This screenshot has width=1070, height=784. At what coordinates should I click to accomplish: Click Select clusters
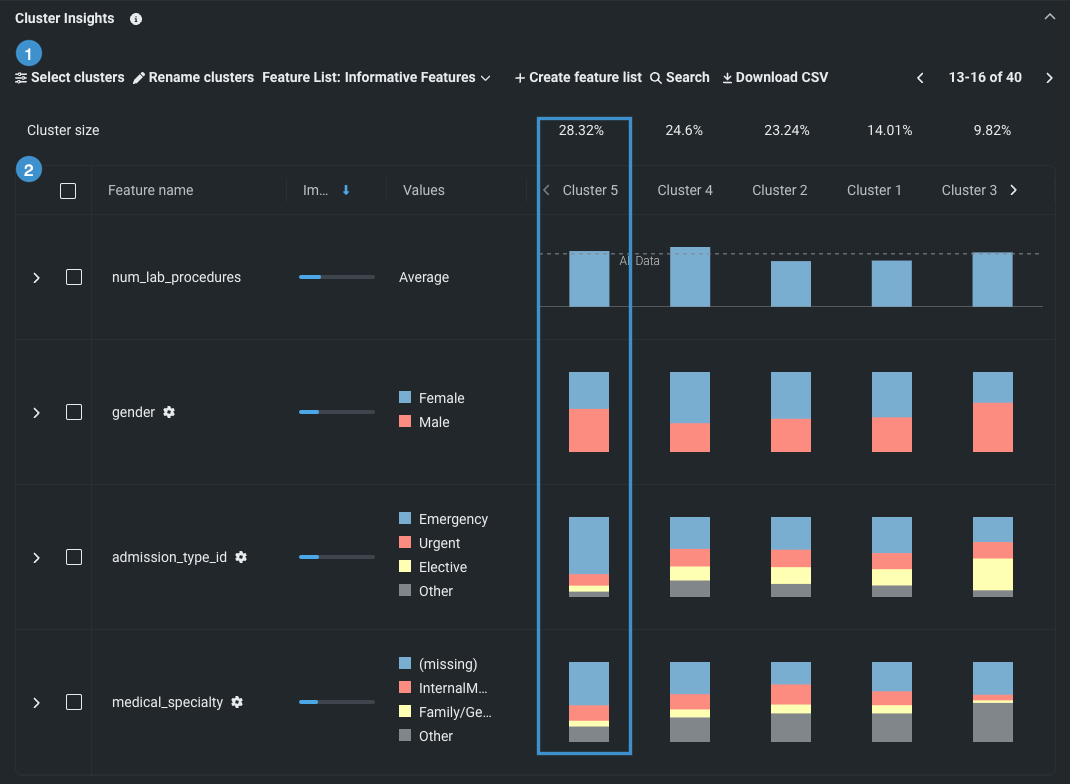click(x=70, y=78)
